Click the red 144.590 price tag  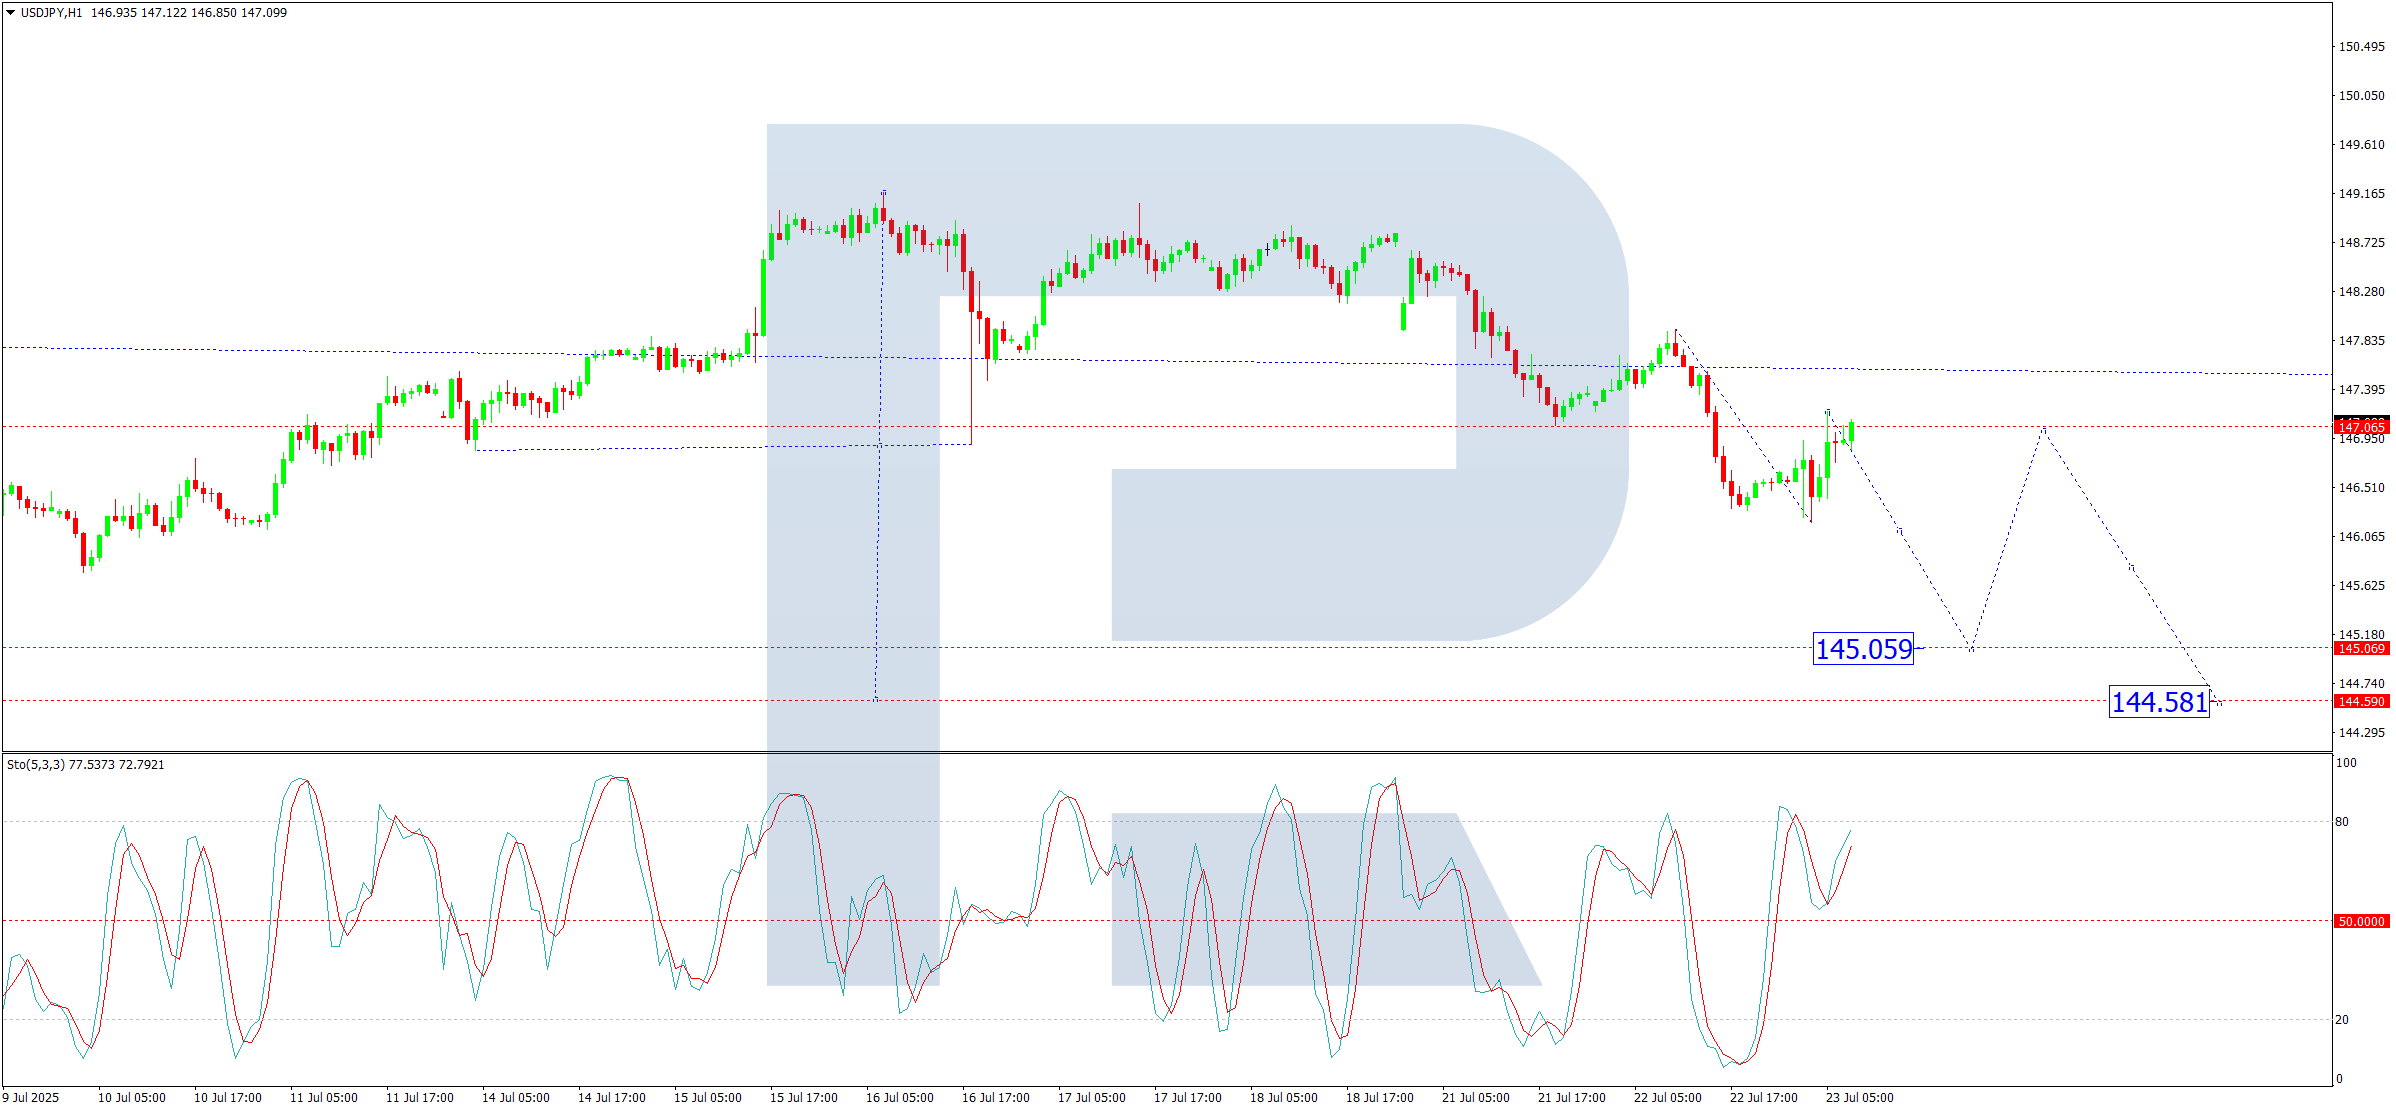[x=2360, y=702]
